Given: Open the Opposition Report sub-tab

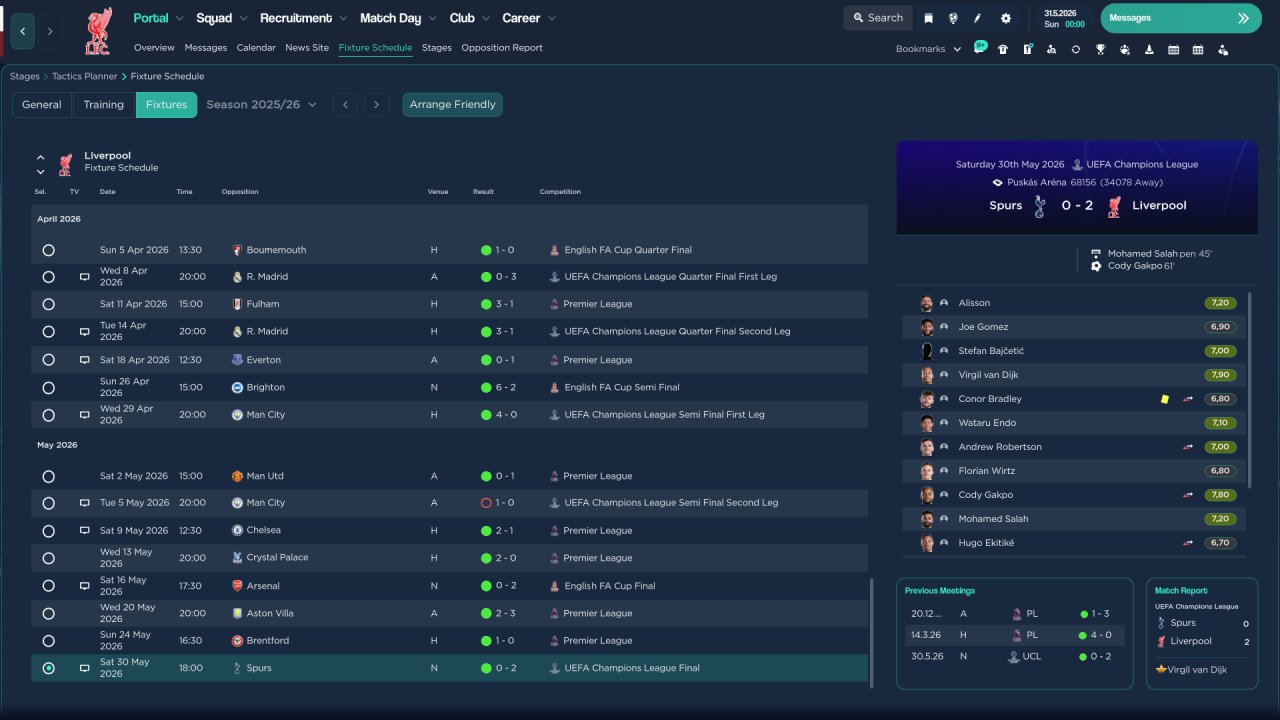Looking at the screenshot, I should coord(502,48).
